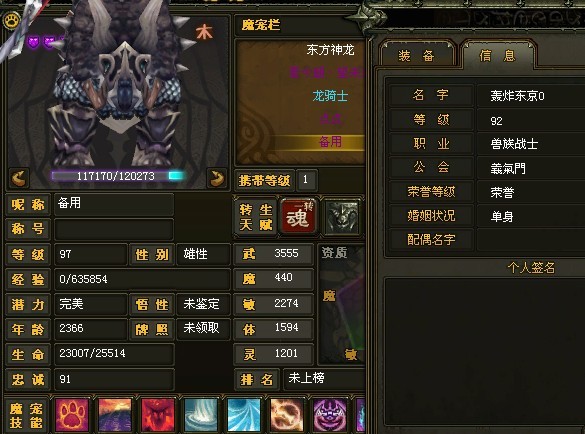
Task: Select the orange fire swirl skill icon
Action: [287, 415]
